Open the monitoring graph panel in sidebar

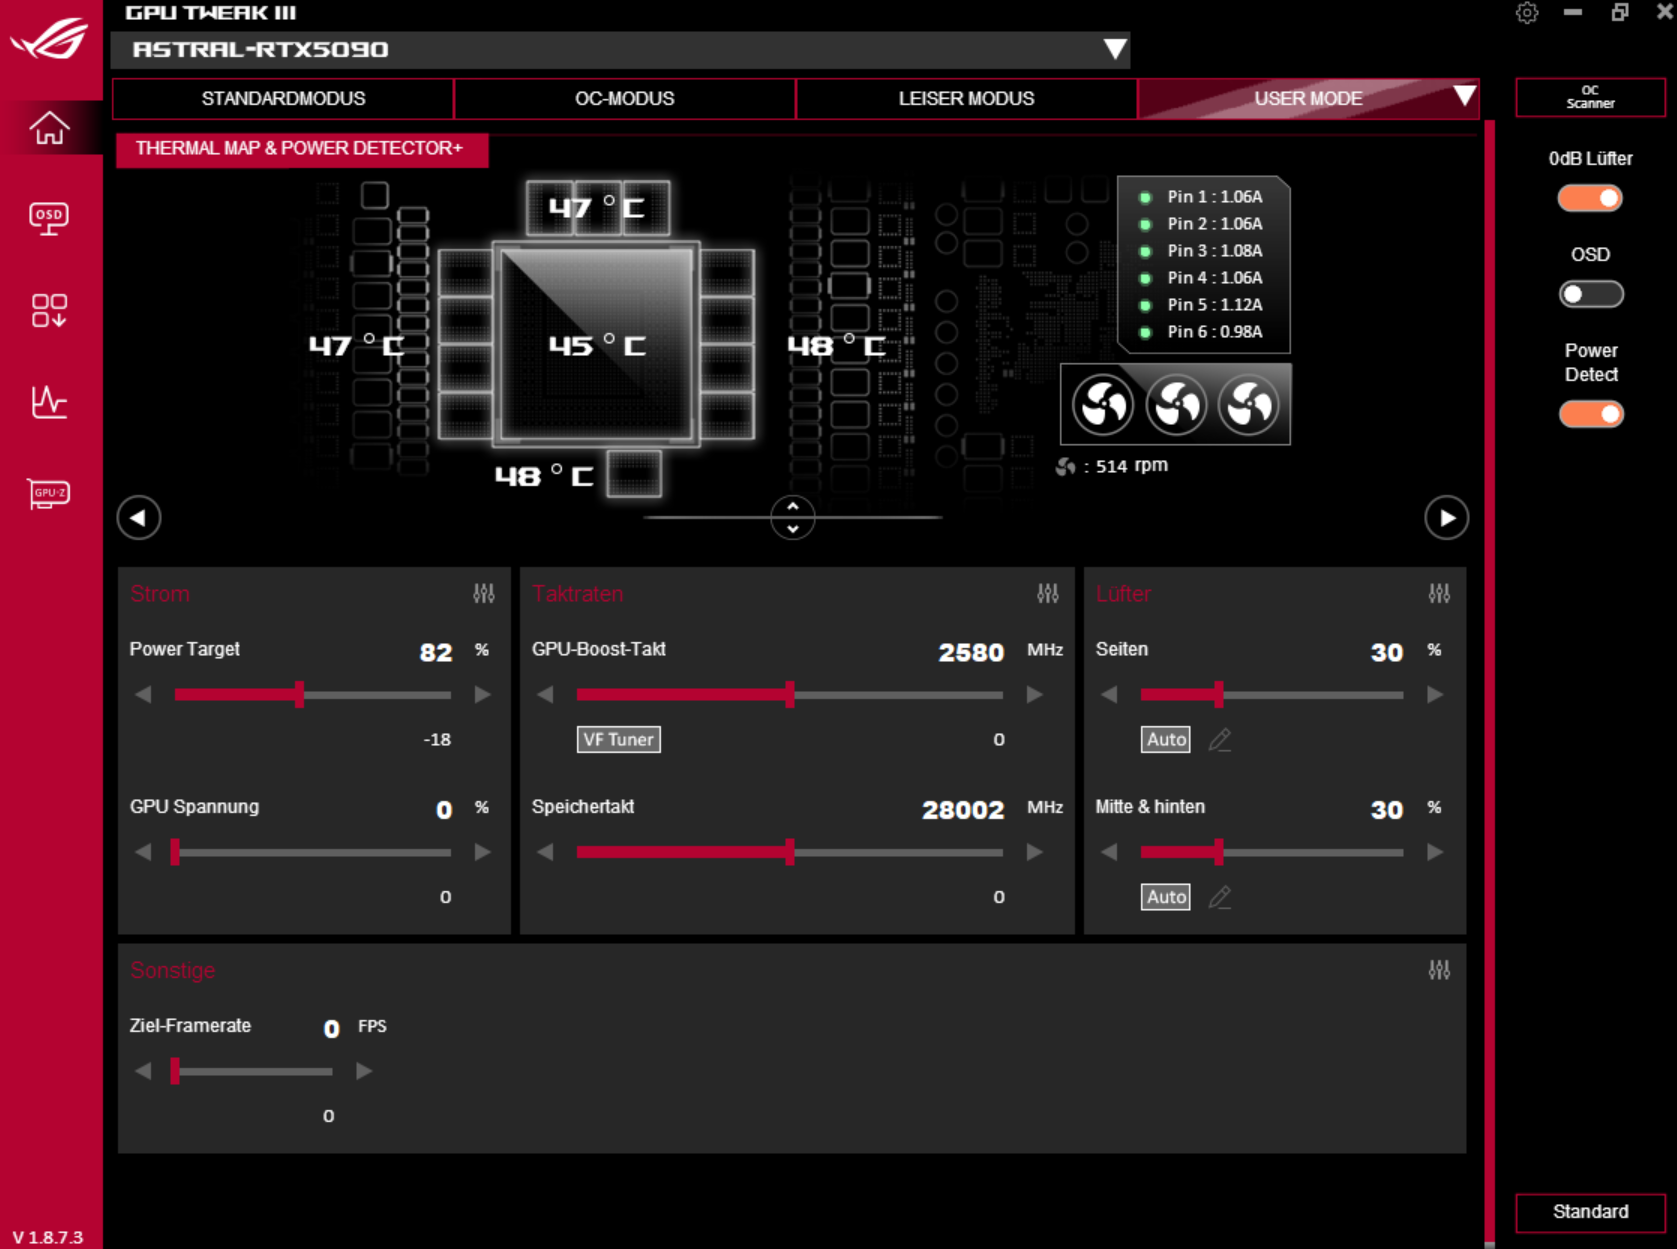click(x=49, y=403)
